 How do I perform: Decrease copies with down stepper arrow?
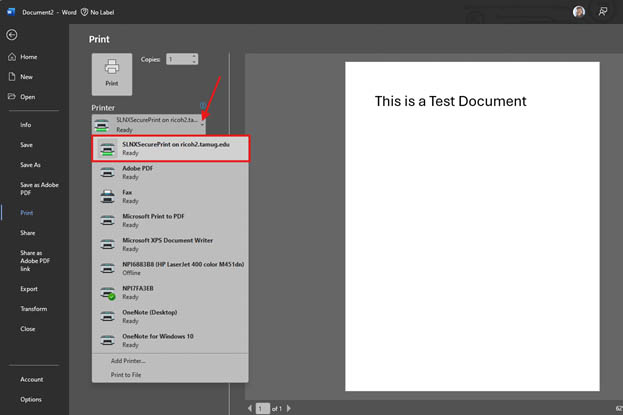point(194,62)
